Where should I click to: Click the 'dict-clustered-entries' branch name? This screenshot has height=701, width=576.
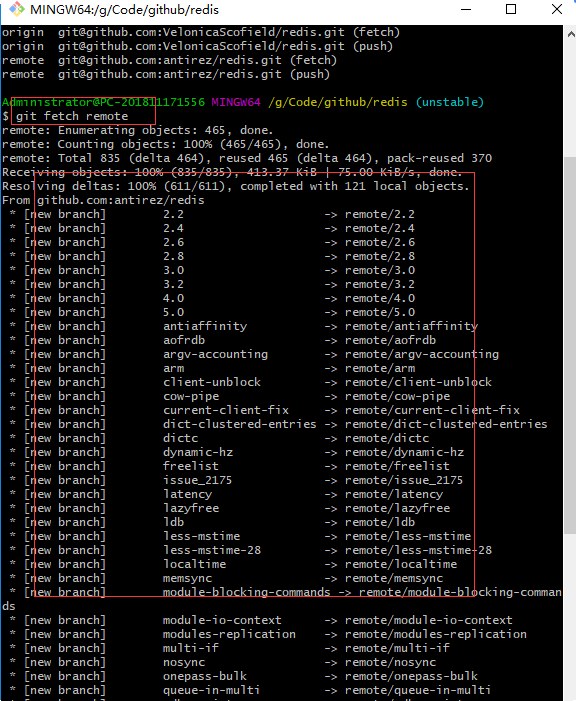240,424
